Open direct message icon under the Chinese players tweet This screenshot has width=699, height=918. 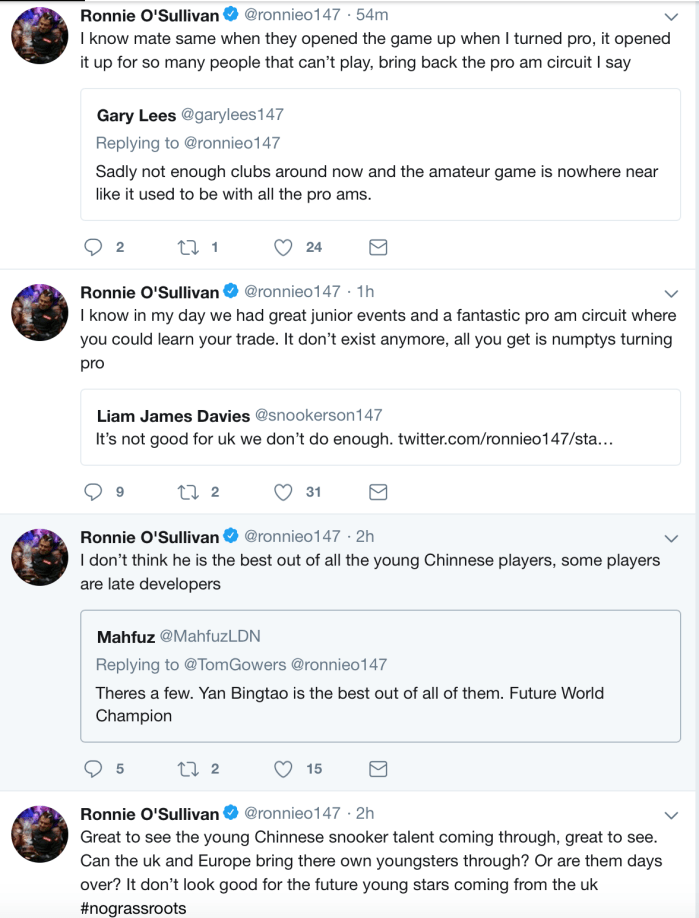(x=378, y=769)
